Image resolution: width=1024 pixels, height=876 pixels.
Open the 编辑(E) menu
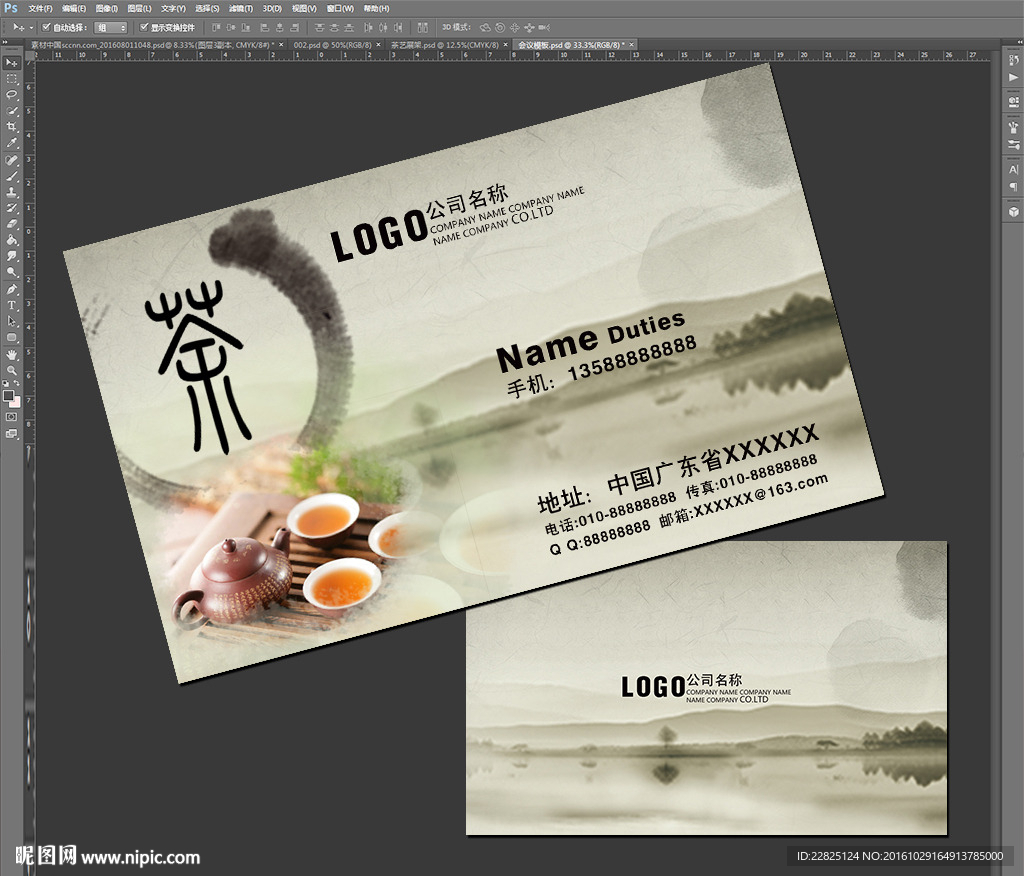[74, 8]
